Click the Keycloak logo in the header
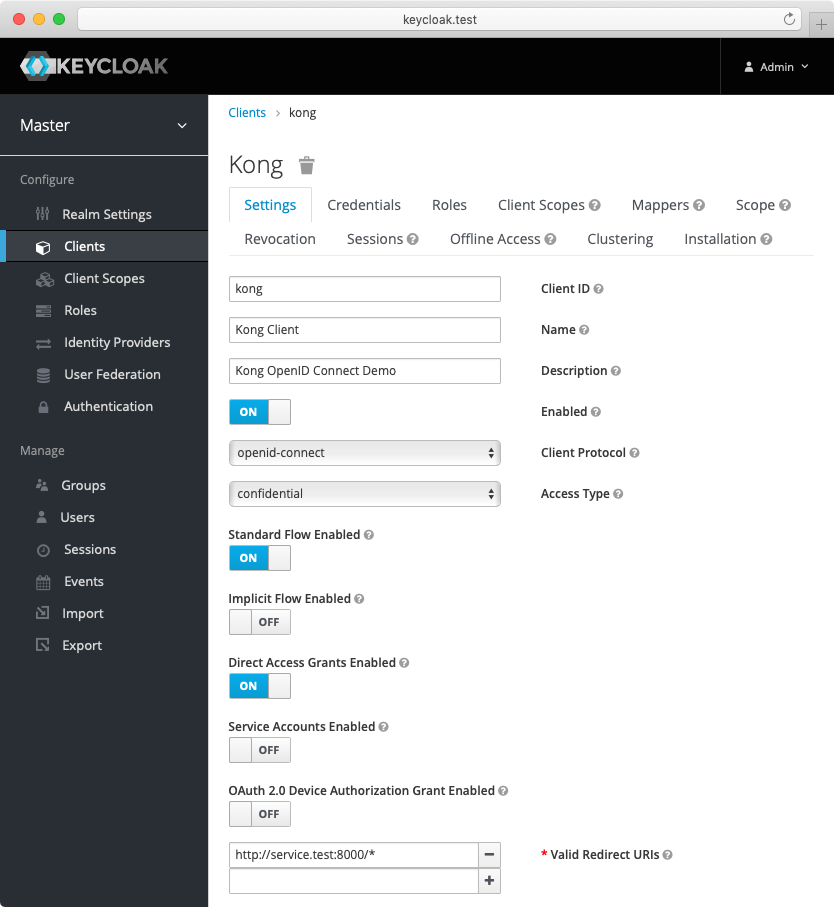The height and width of the screenshot is (907, 834). pyautogui.click(x=94, y=66)
